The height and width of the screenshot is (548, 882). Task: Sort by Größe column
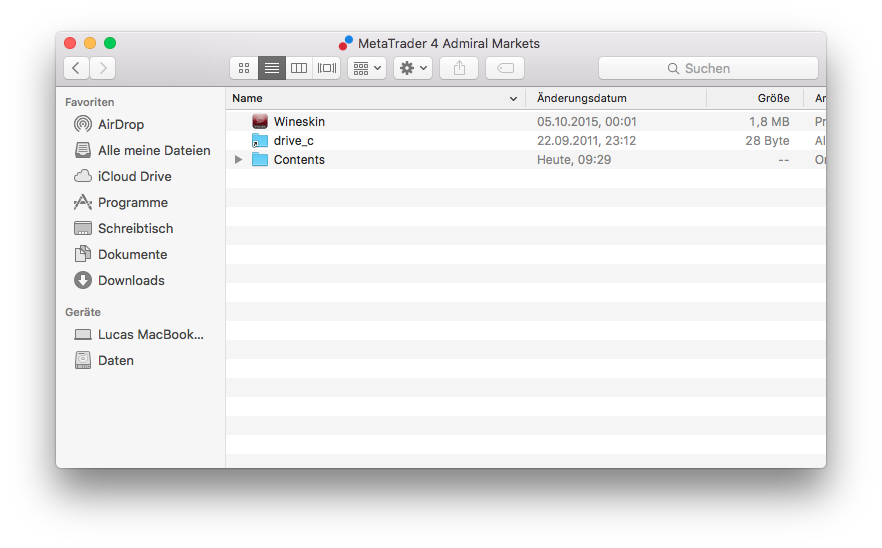pyautogui.click(x=773, y=98)
